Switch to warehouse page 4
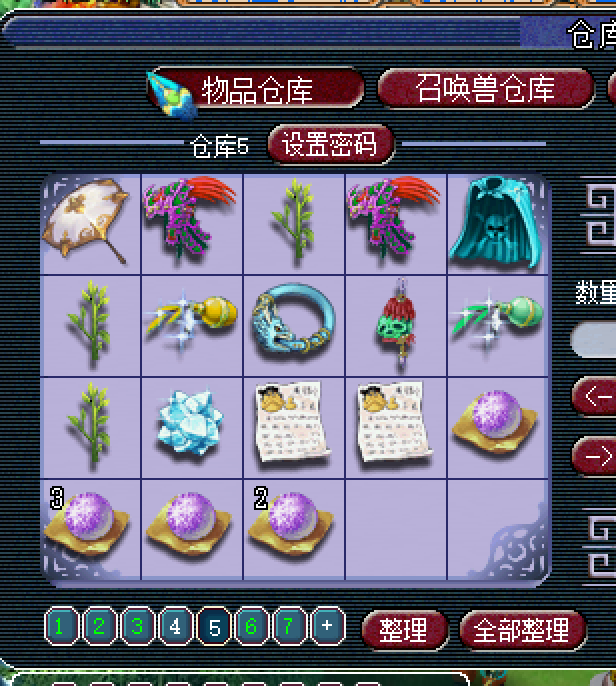Viewport: 616px width, 686px height. [x=175, y=626]
